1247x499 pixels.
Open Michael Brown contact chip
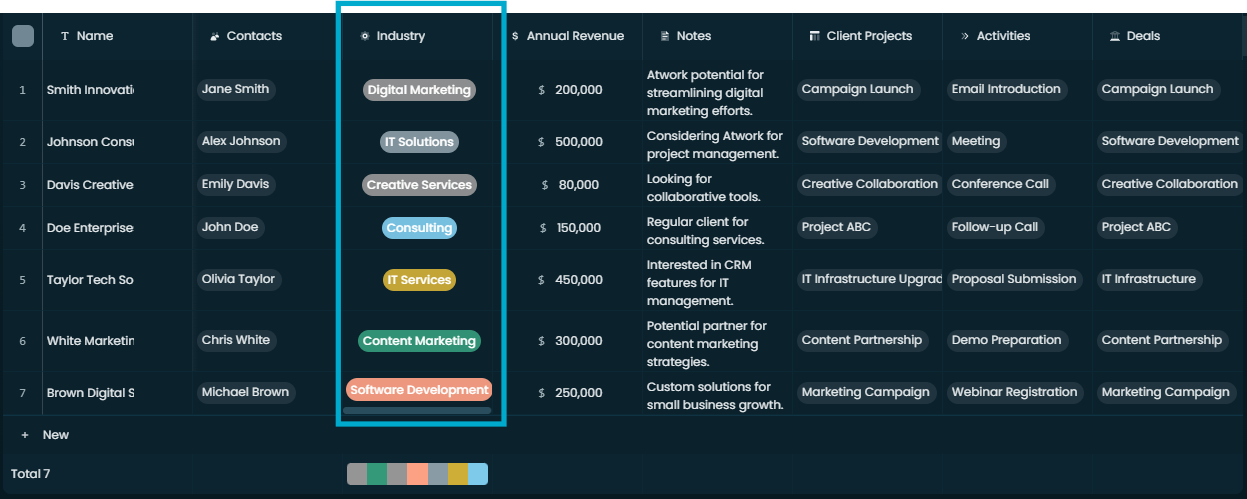[245, 392]
